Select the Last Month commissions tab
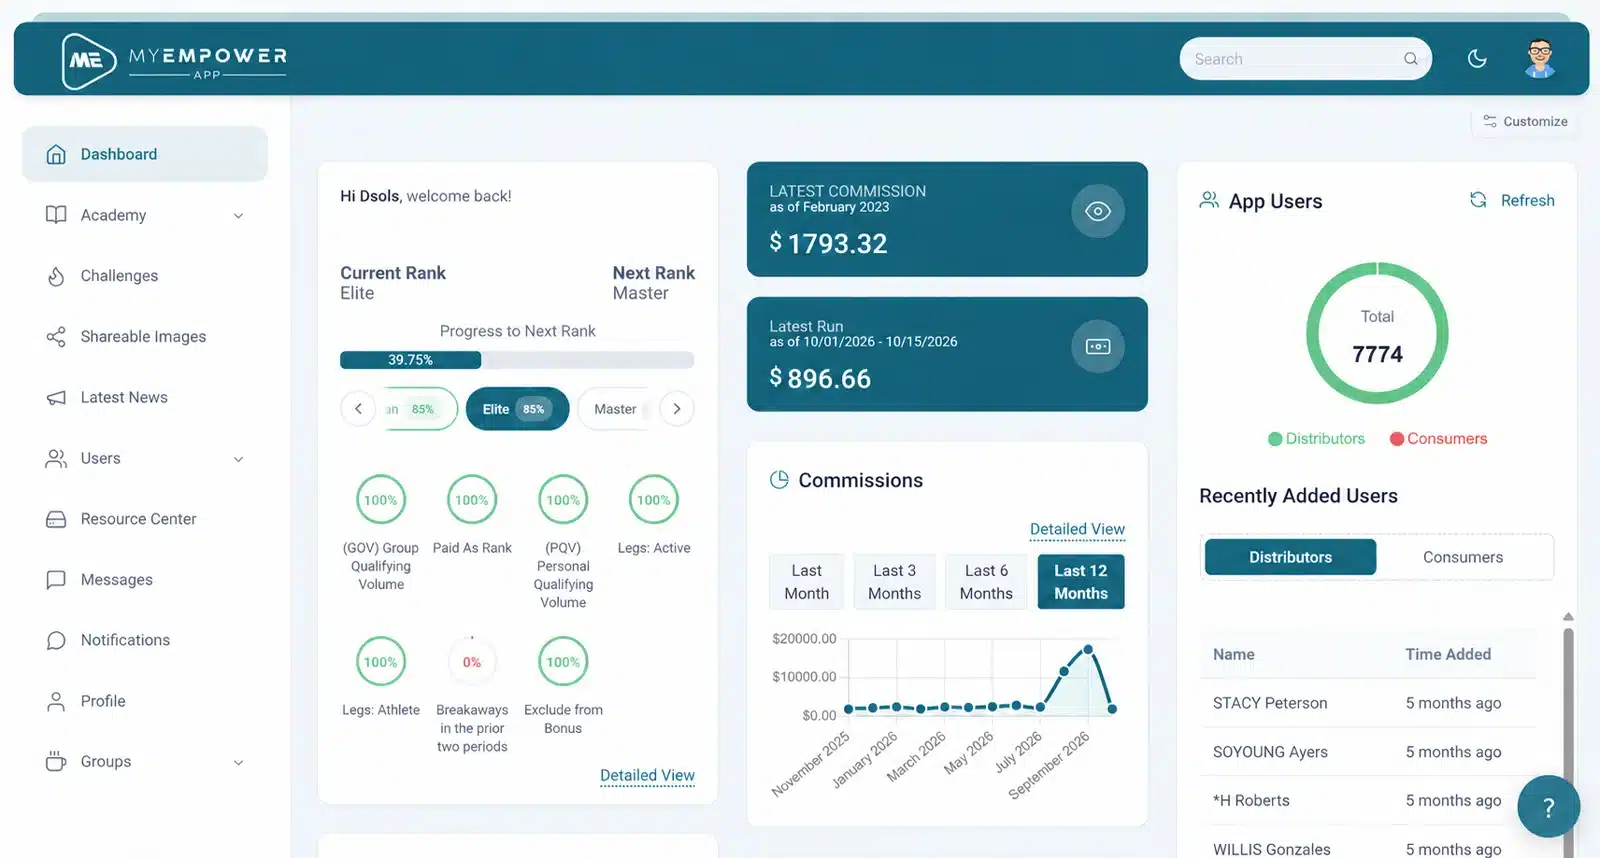This screenshot has height=858, width=1600. (806, 582)
